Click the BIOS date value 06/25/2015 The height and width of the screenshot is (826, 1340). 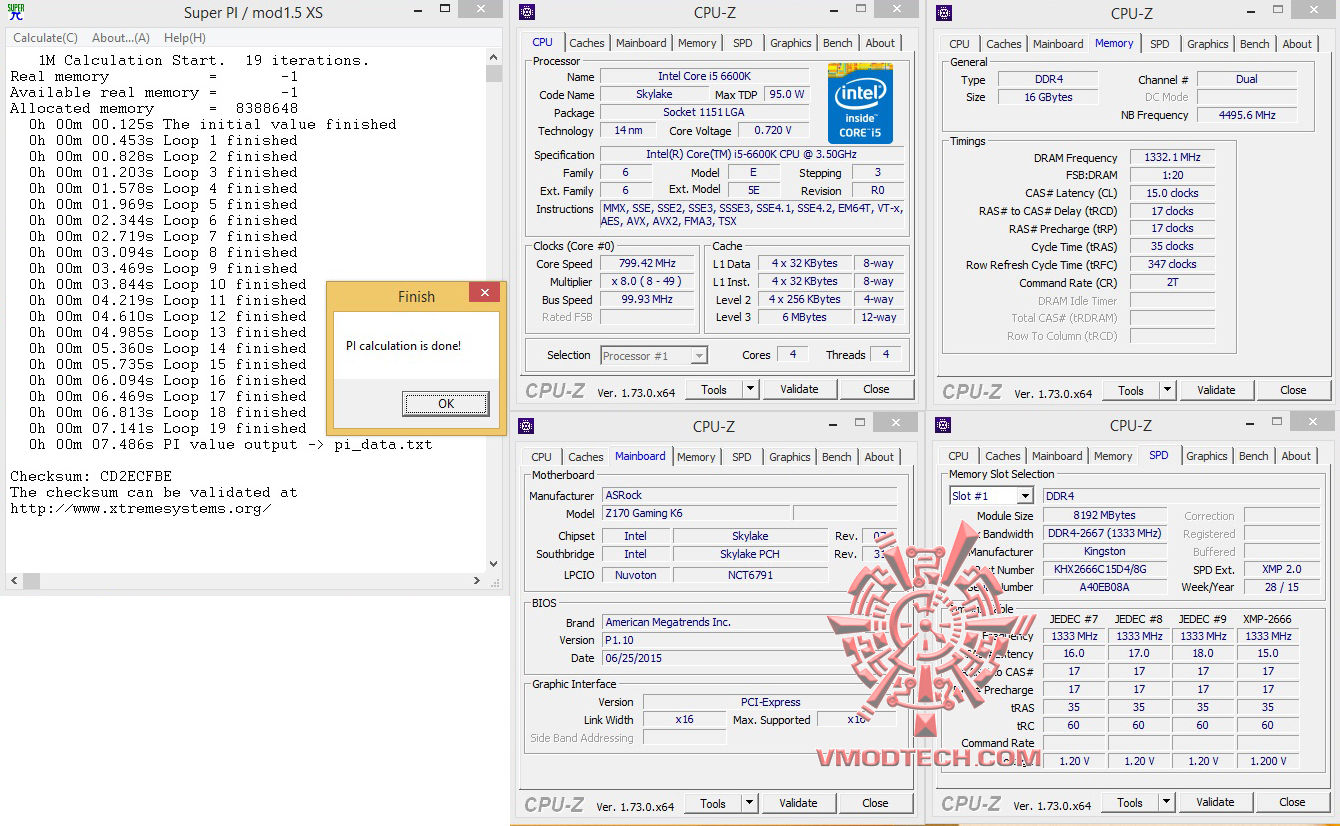750,658
